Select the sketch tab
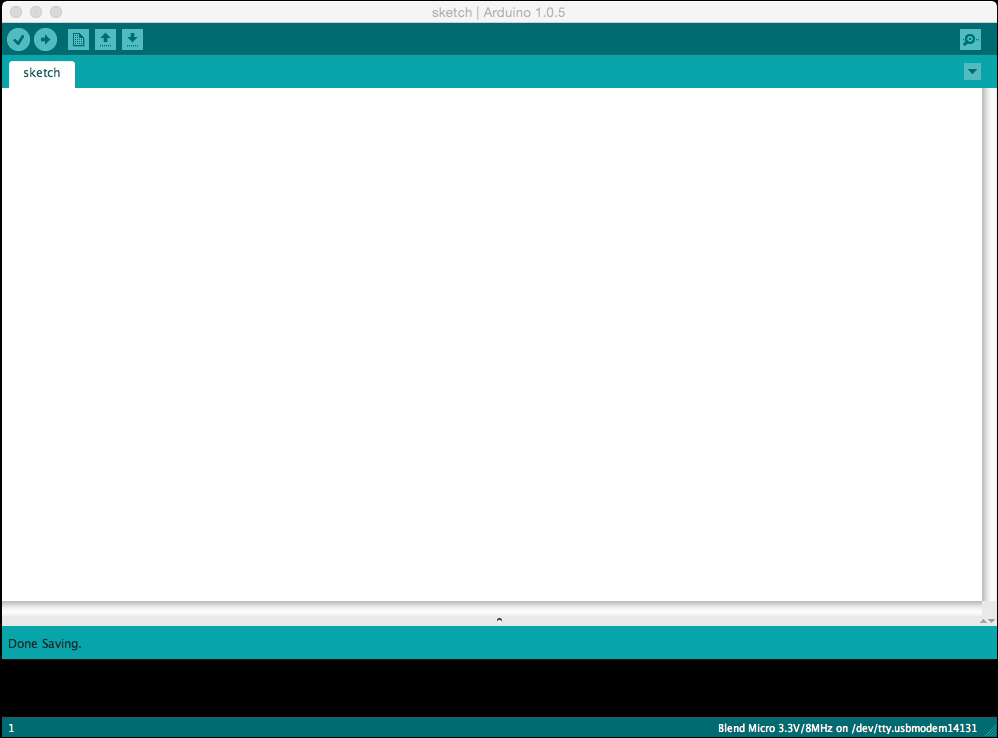 pos(42,74)
